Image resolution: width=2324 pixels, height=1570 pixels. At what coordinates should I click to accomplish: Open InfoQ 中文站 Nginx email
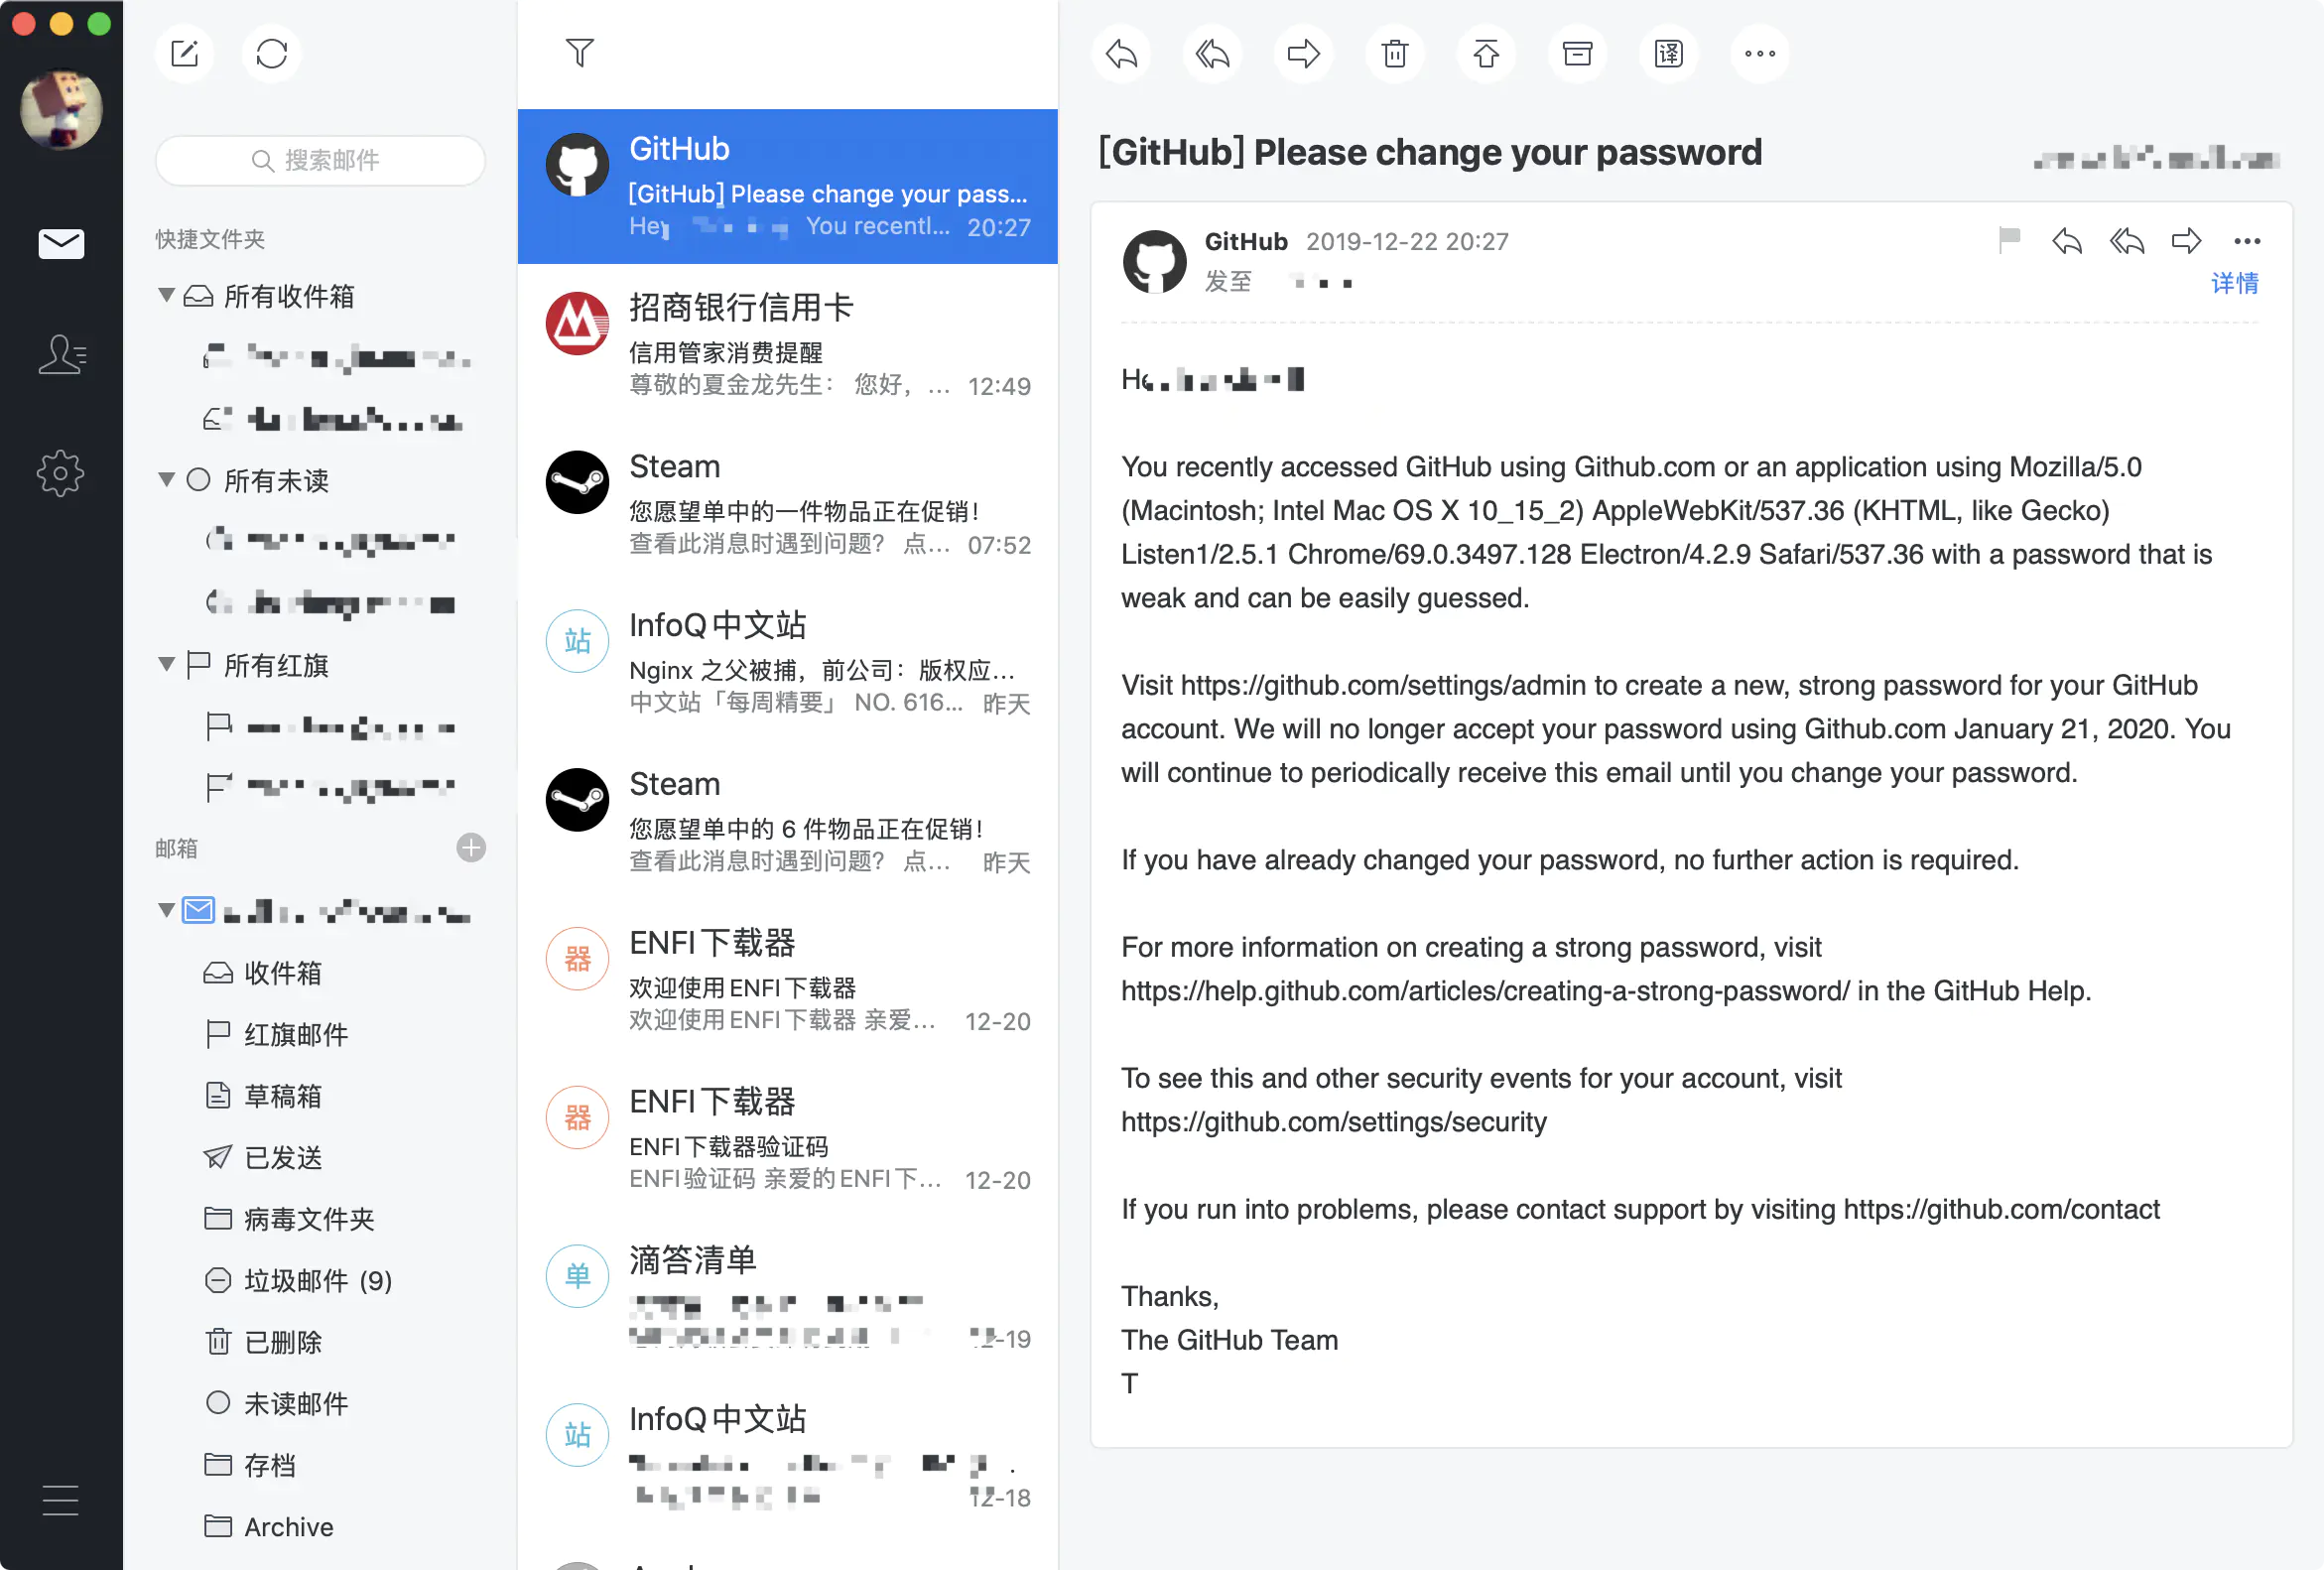pyautogui.click(x=788, y=662)
